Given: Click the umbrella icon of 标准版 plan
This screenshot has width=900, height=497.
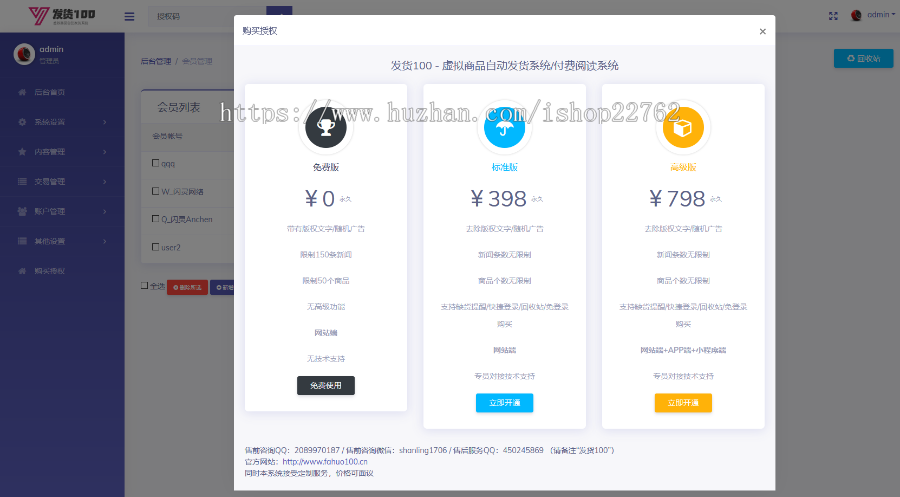Looking at the screenshot, I should pyautogui.click(x=505, y=127).
